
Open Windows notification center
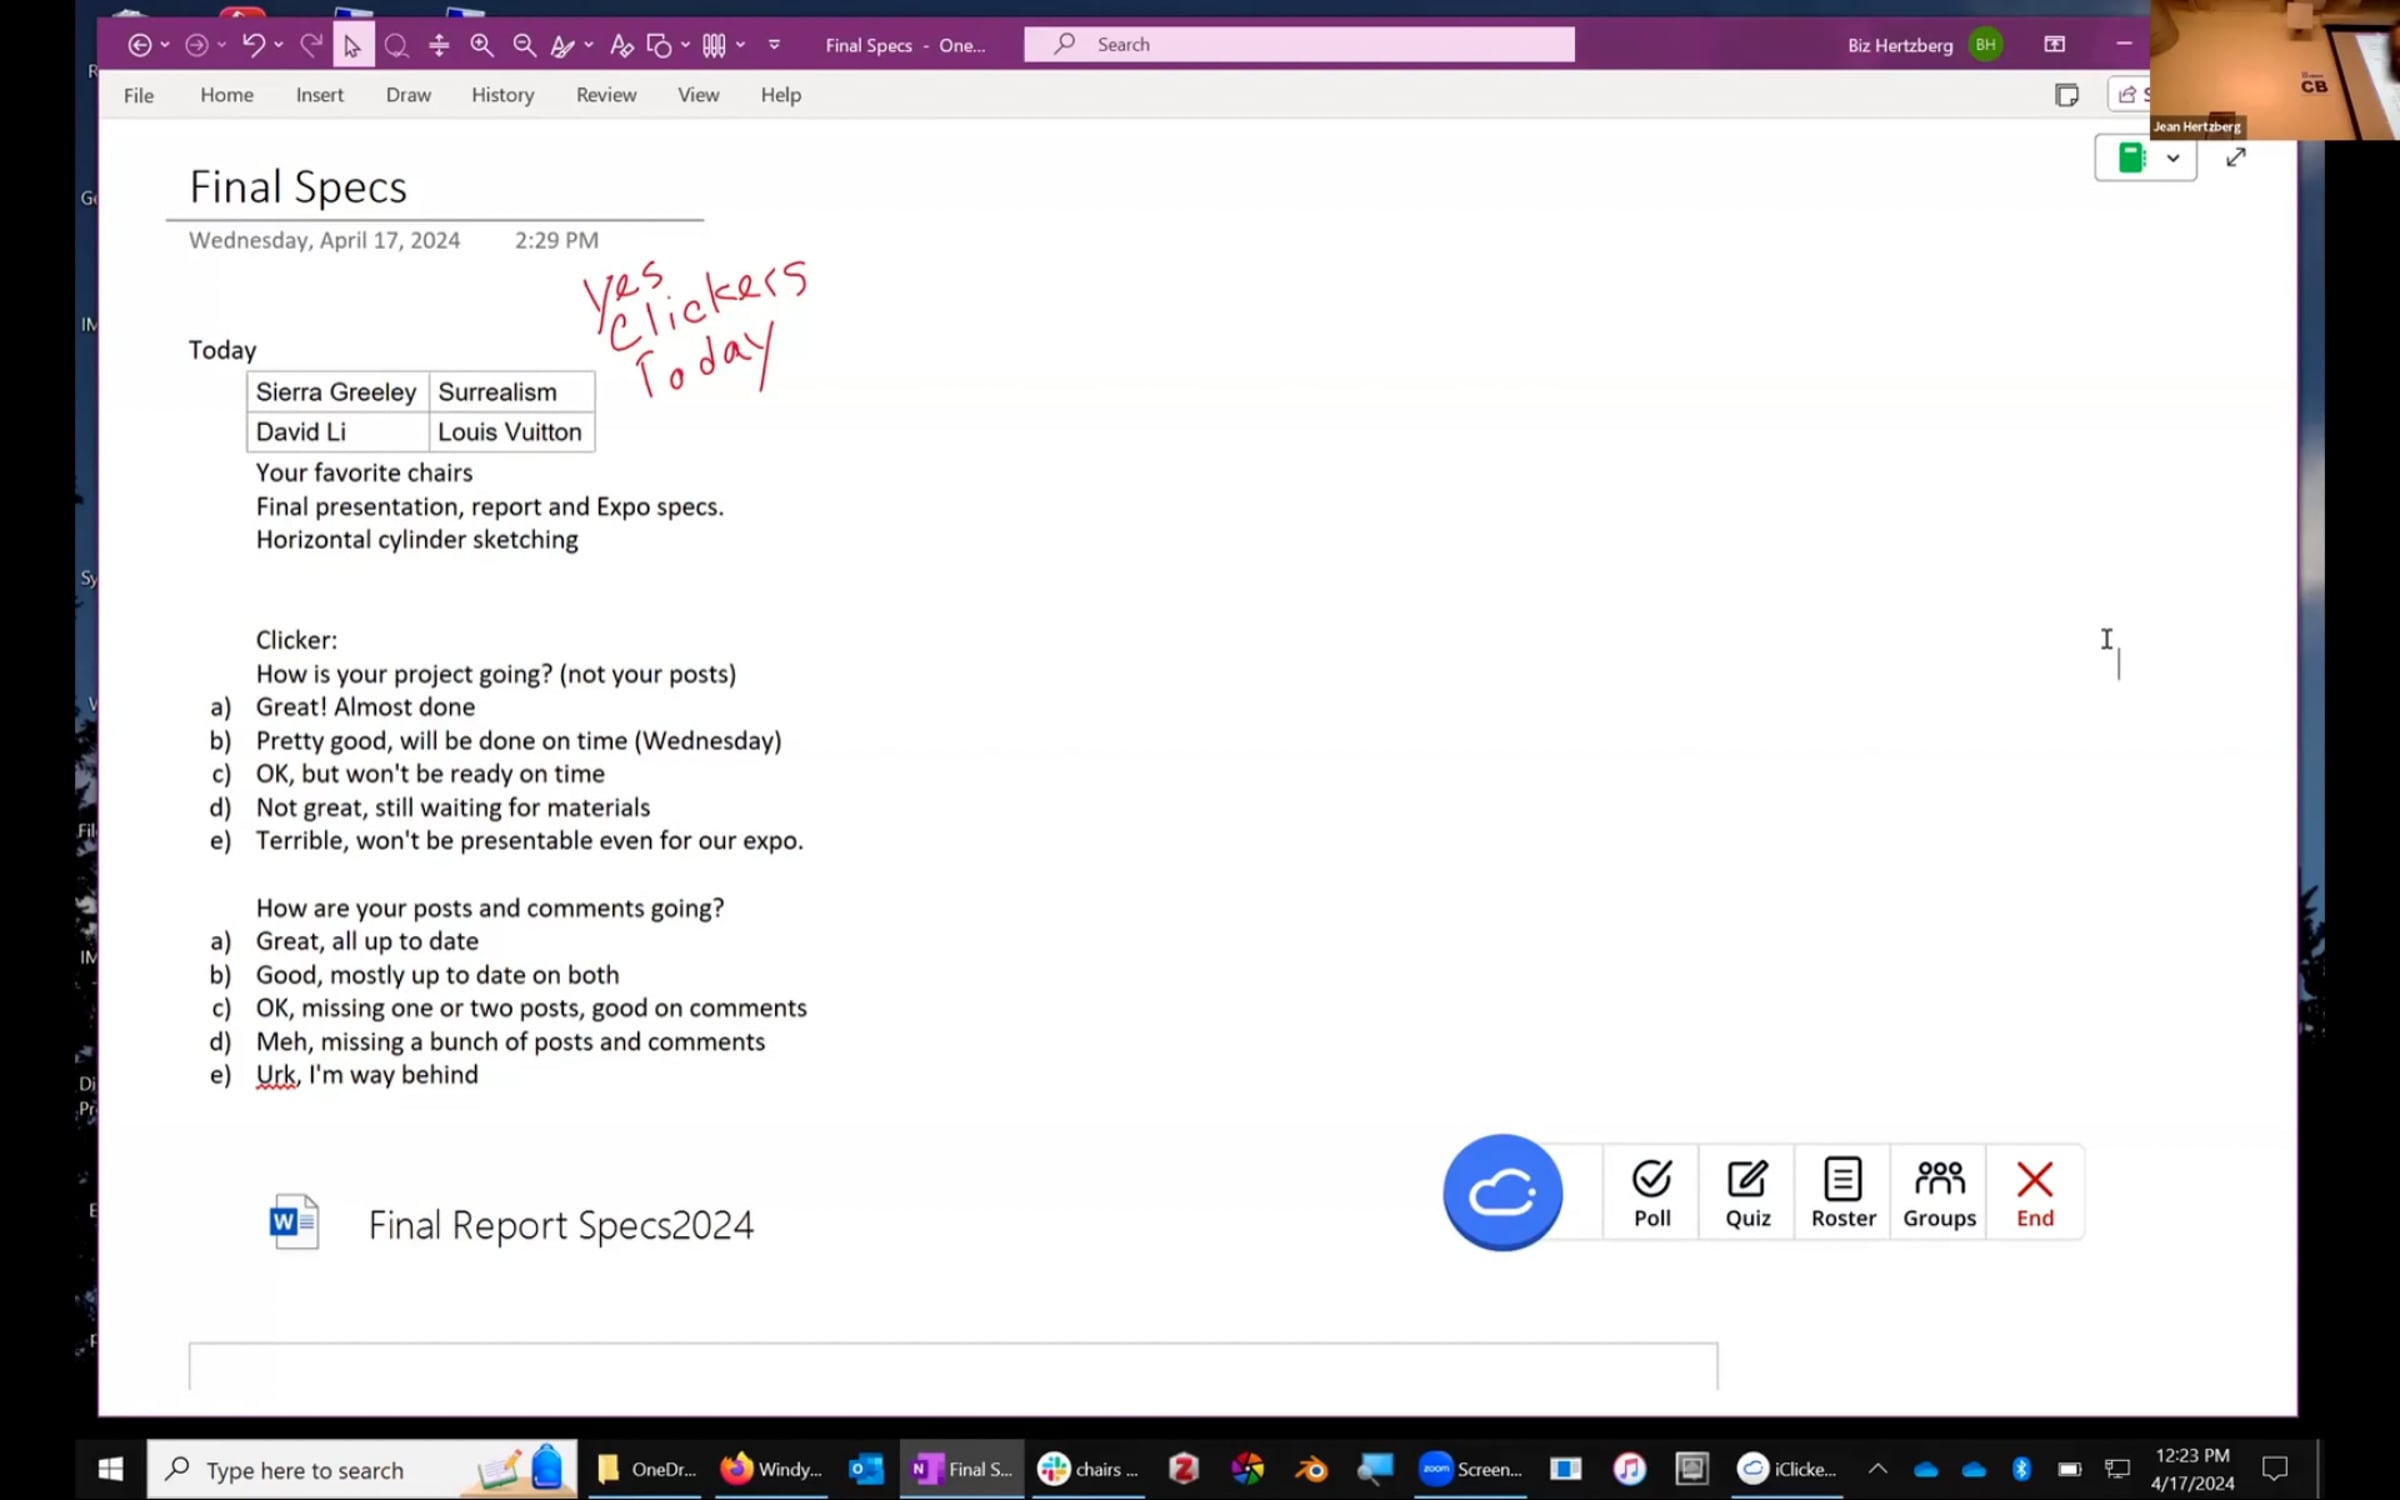click(x=2275, y=1468)
